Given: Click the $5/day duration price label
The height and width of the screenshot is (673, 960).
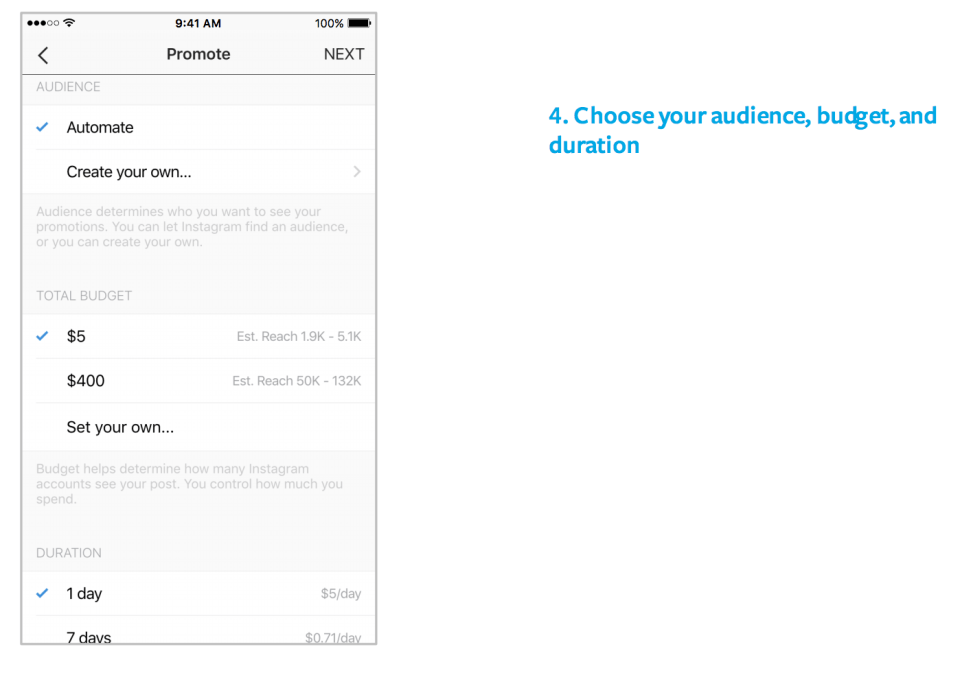Looking at the screenshot, I should click(x=340, y=594).
